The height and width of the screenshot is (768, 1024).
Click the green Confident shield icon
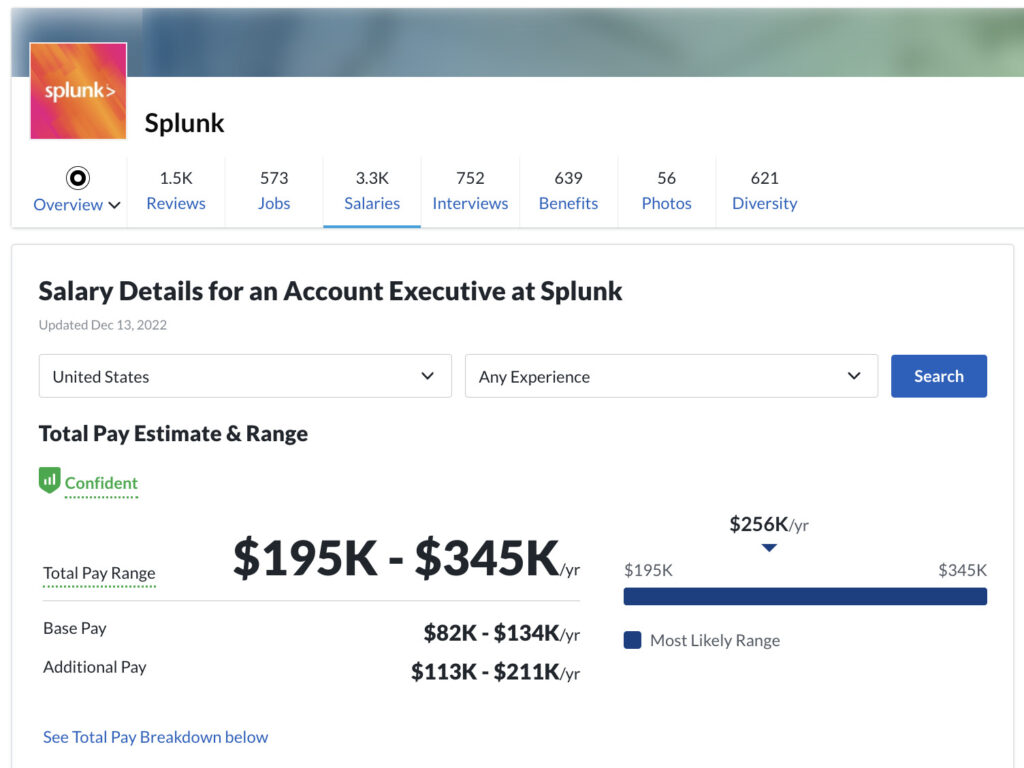(x=50, y=481)
